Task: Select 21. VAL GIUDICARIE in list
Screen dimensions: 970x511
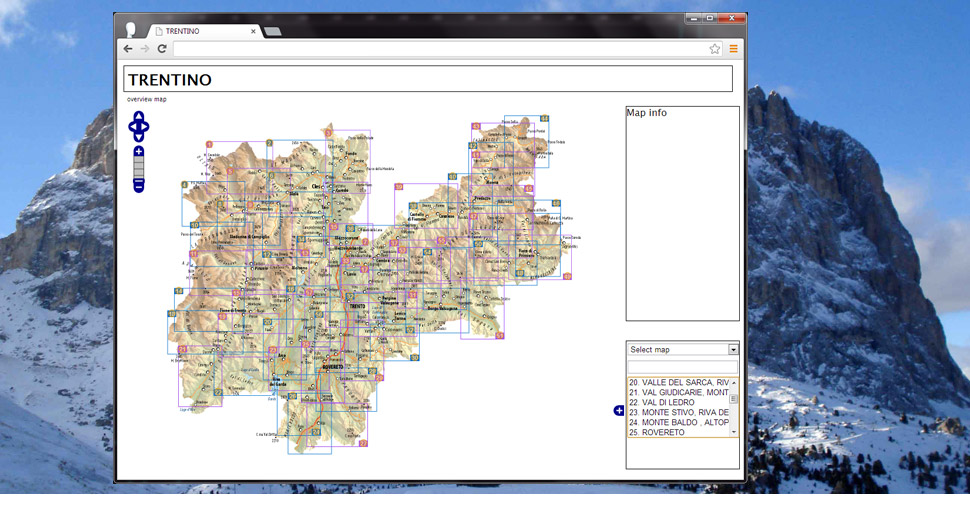Action: [x=679, y=392]
